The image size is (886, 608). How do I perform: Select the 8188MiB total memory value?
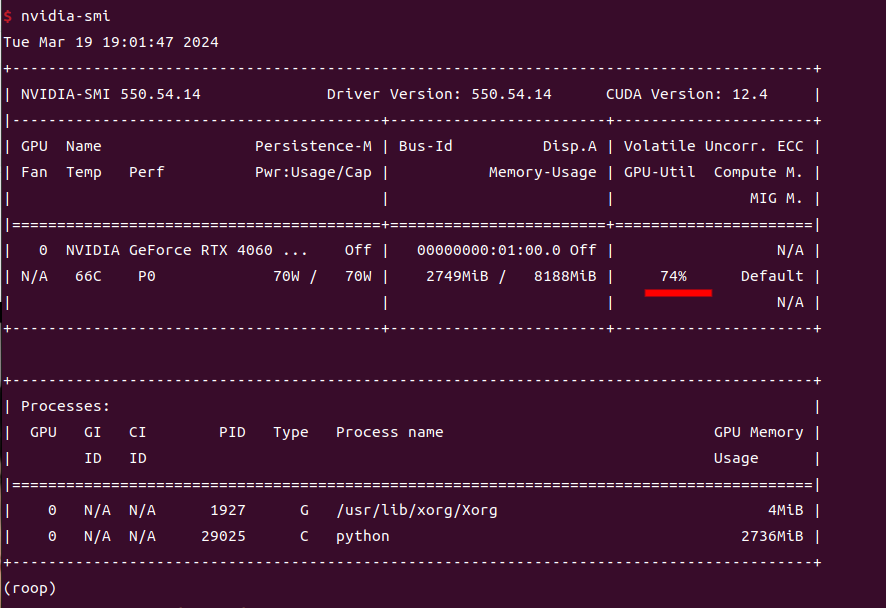[565, 276]
